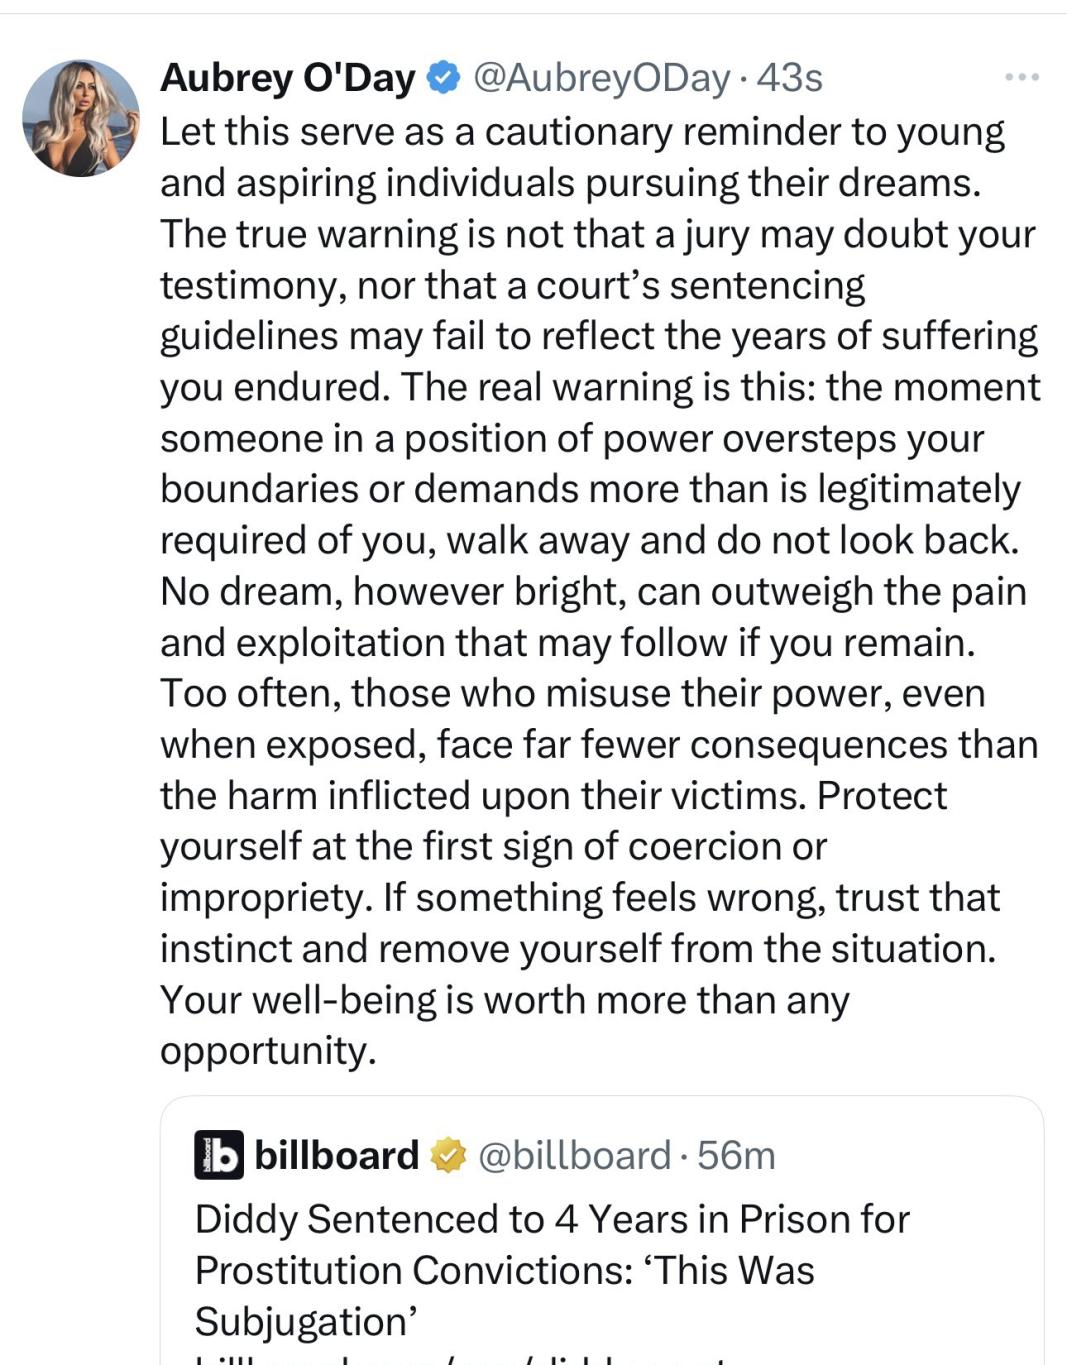Open Aubrey O'Day's profile picture
1067x1365 pixels.
pyautogui.click(x=81, y=118)
